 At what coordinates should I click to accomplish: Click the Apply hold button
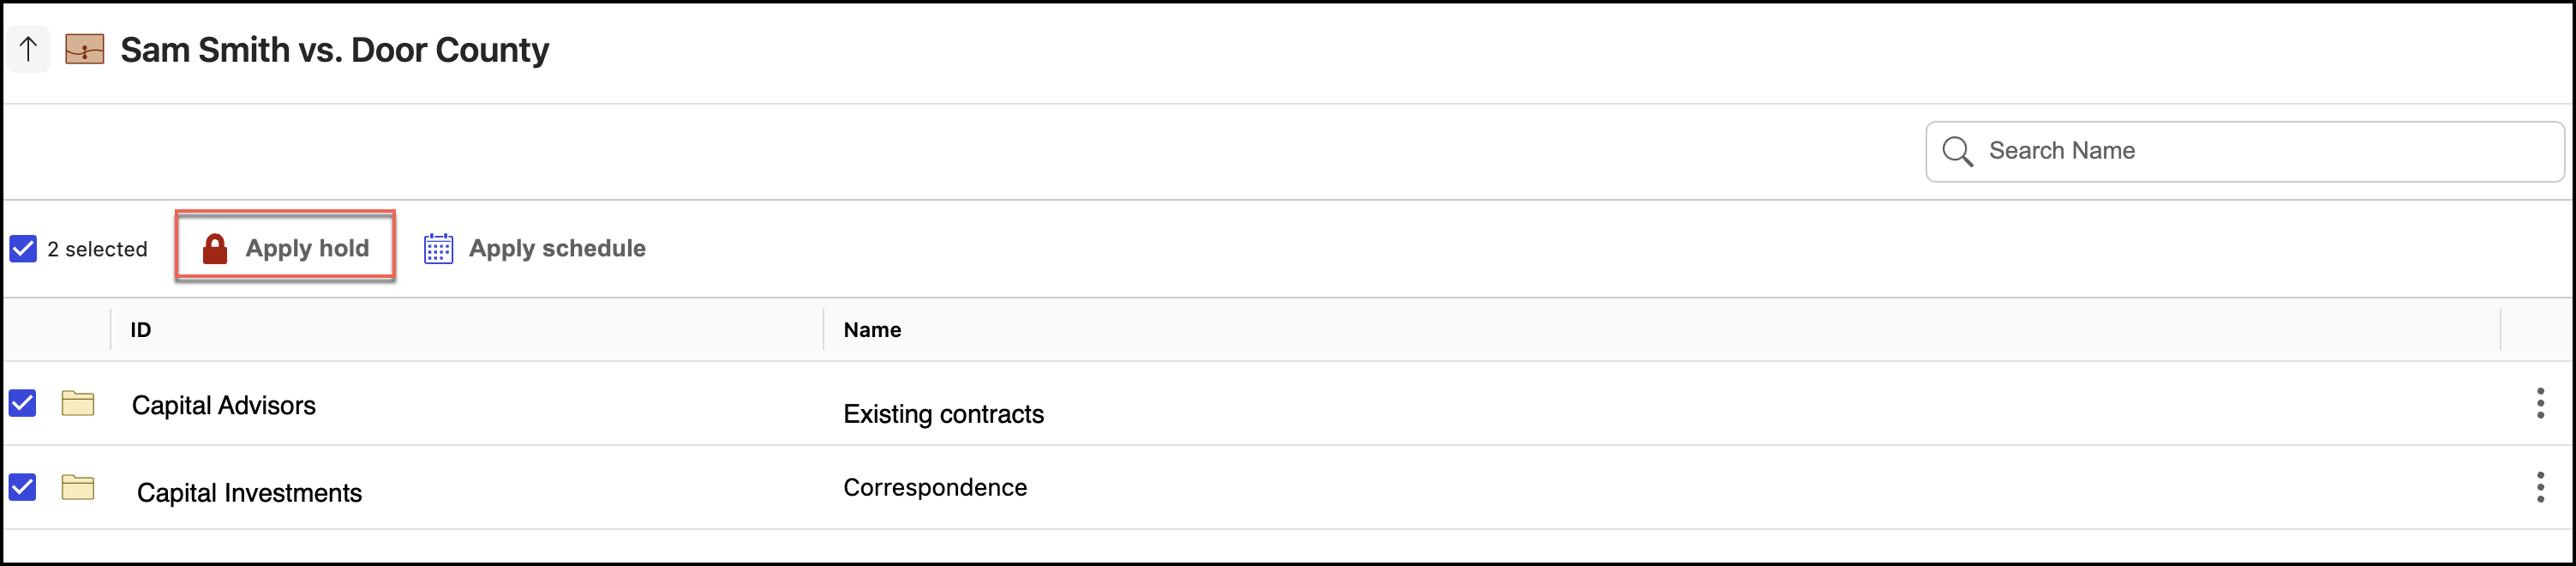click(x=286, y=248)
